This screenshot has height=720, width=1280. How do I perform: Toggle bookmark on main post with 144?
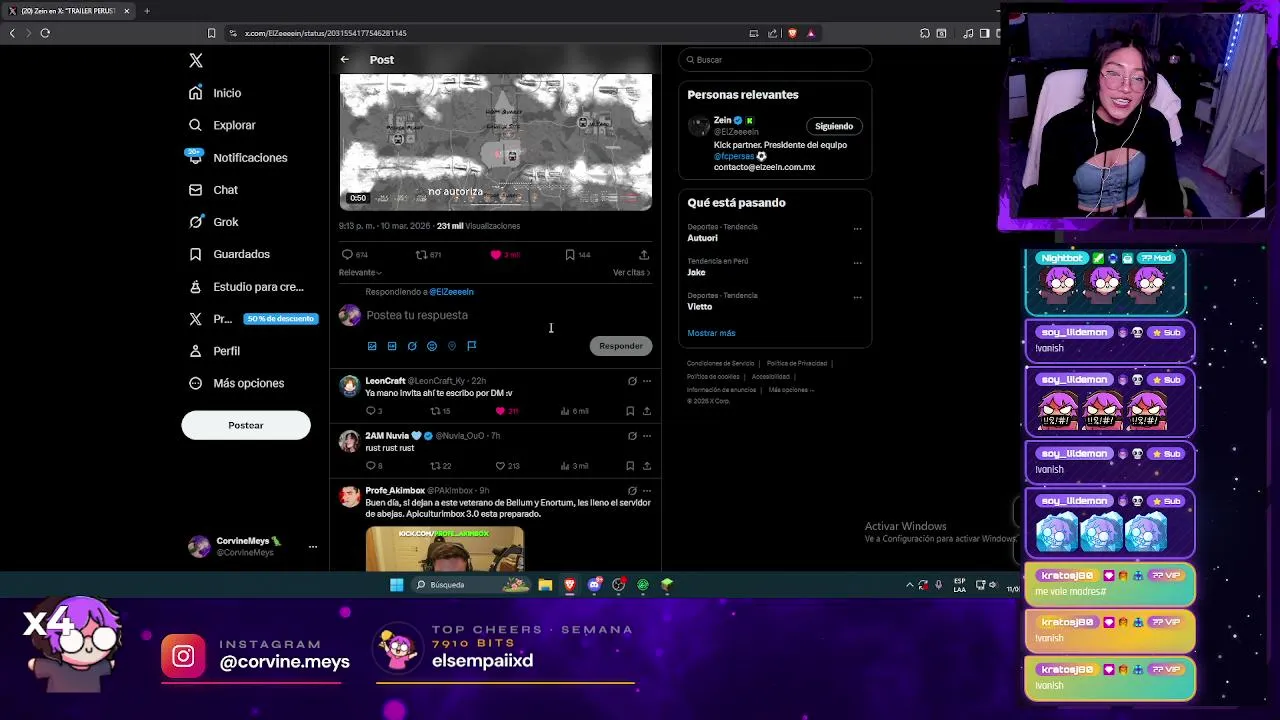(x=577, y=254)
